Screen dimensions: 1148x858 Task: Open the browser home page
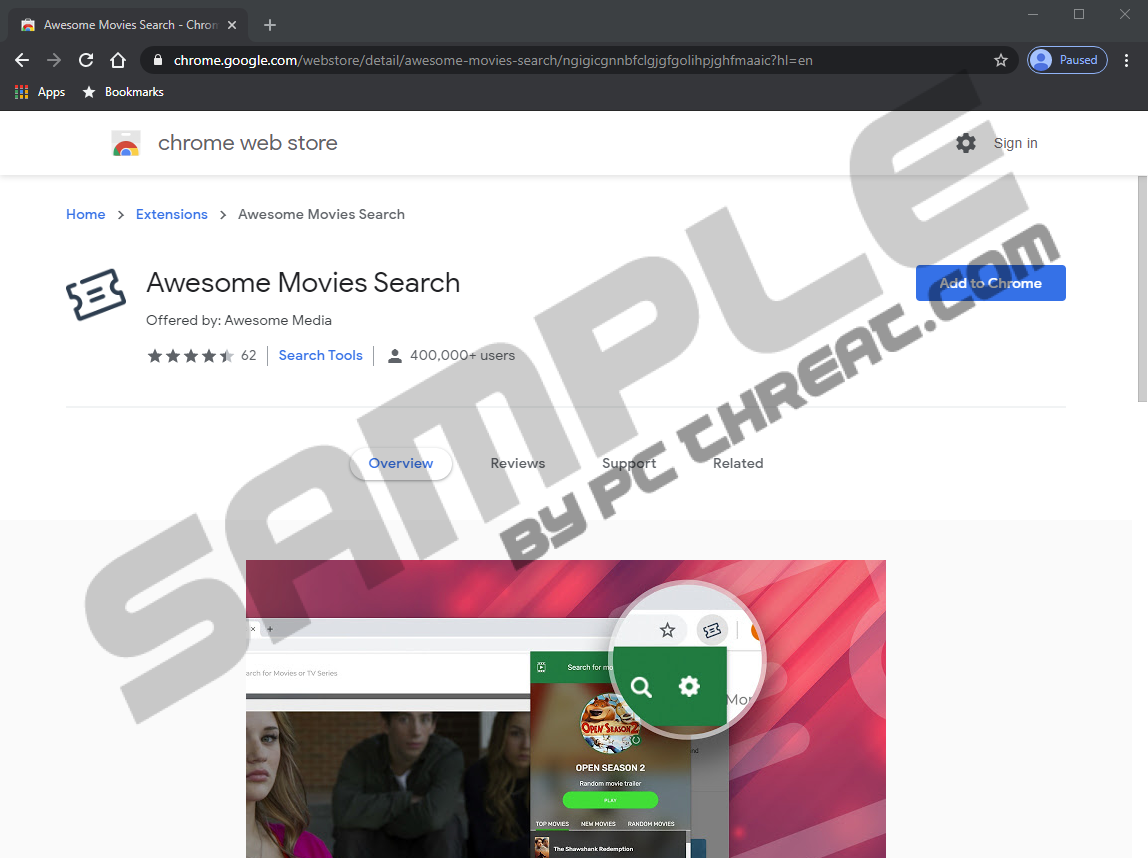coord(118,60)
